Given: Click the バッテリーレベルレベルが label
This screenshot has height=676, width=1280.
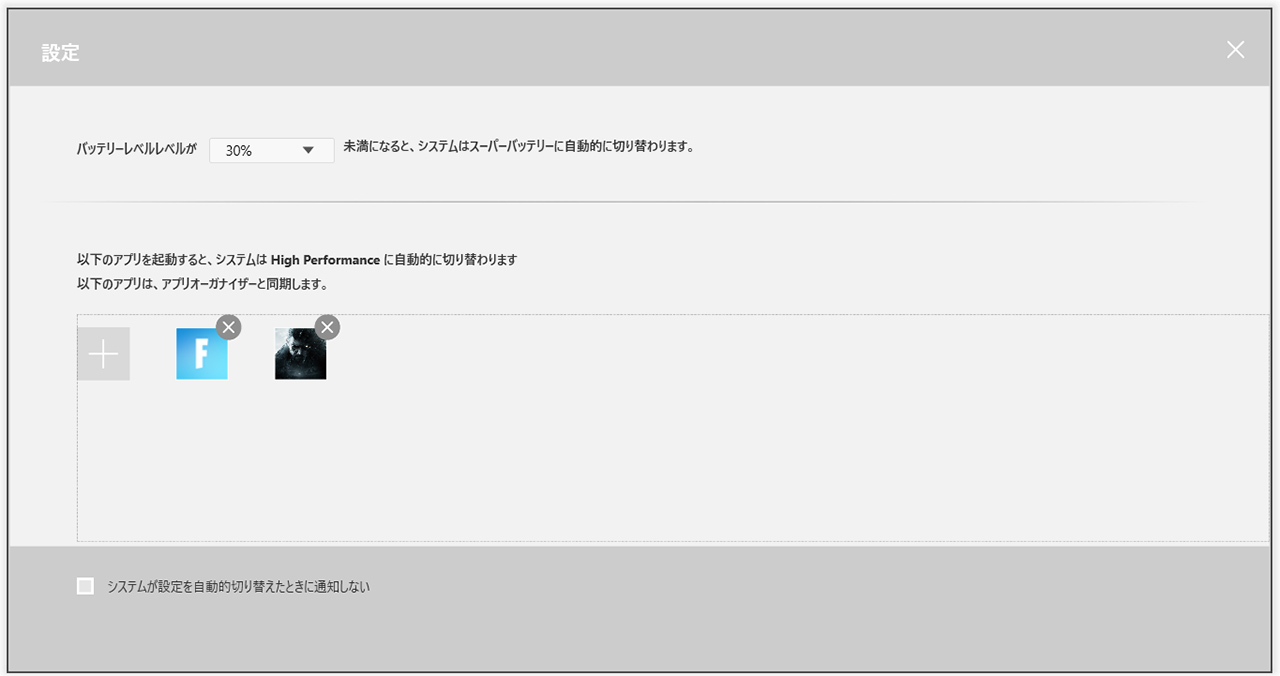Looking at the screenshot, I should 137,150.
